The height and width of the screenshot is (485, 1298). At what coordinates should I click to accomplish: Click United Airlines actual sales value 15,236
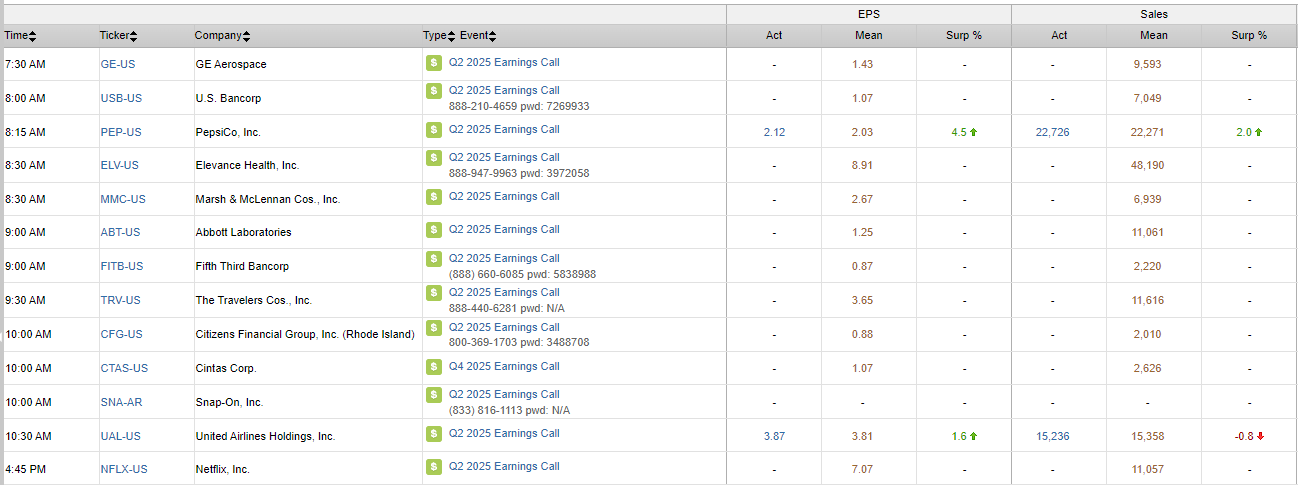click(1054, 437)
